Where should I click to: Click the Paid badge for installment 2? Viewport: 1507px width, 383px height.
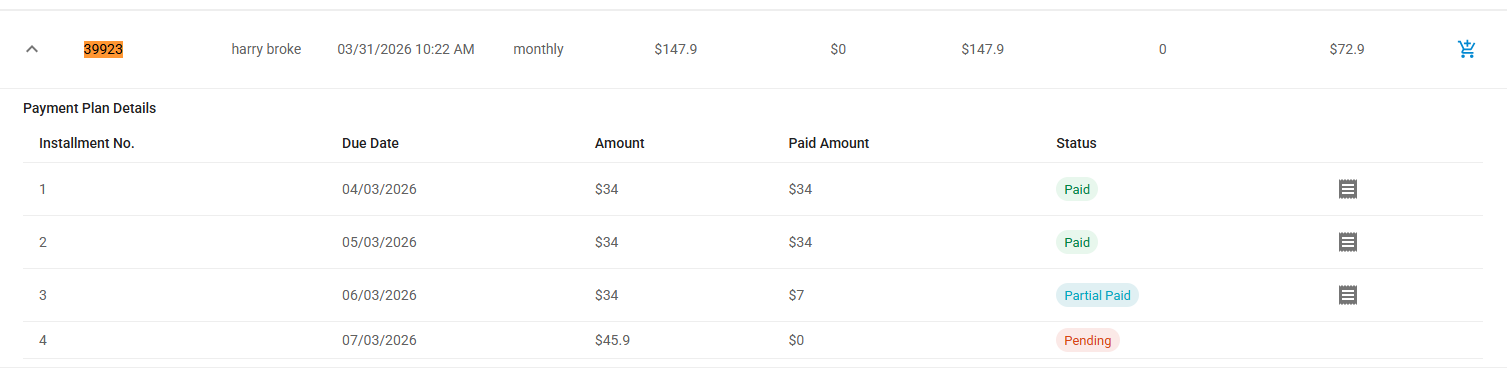tap(1077, 242)
